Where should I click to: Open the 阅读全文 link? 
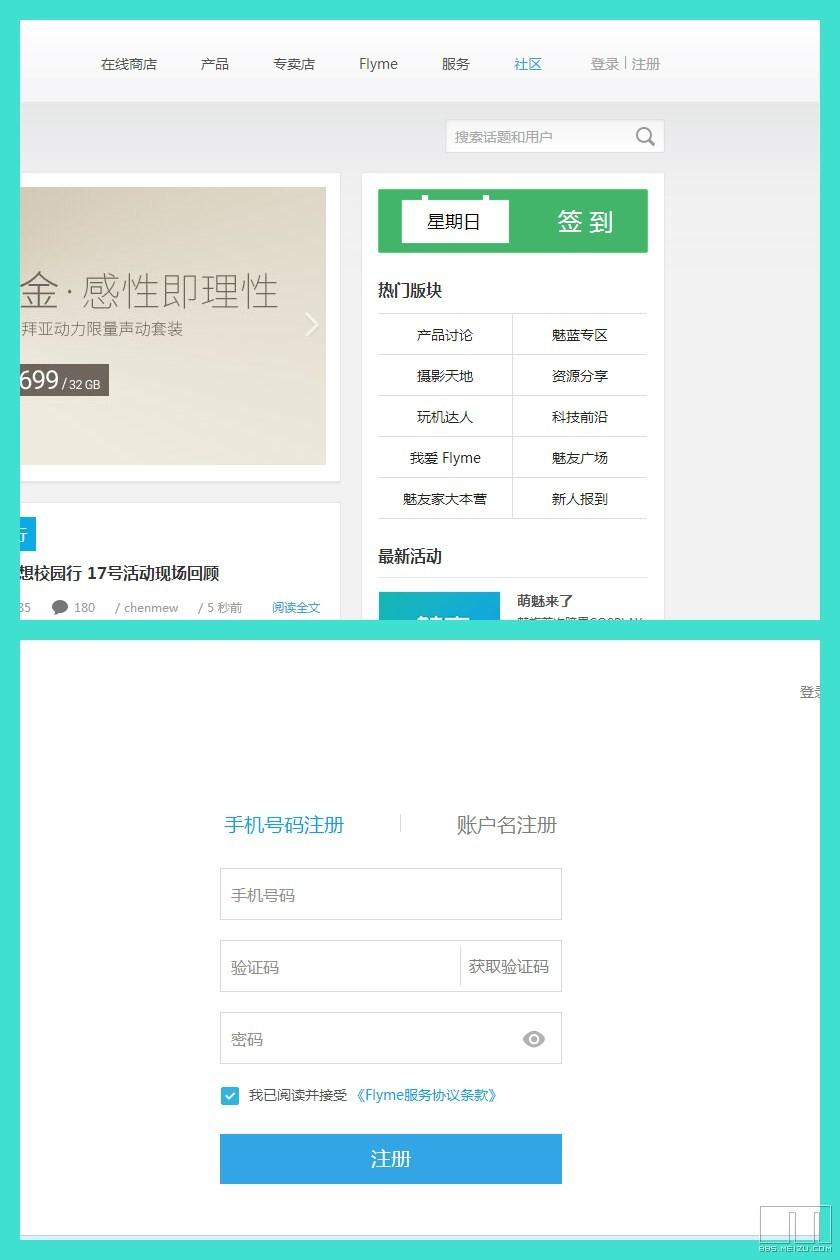click(296, 607)
